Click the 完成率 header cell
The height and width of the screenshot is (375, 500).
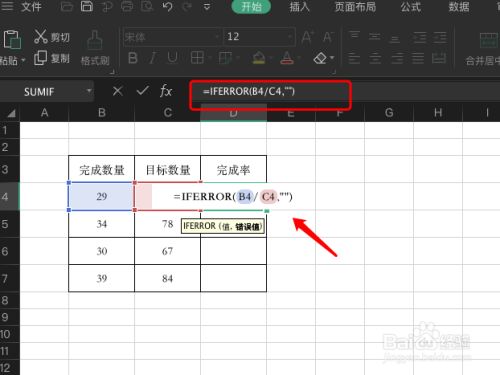coord(233,170)
